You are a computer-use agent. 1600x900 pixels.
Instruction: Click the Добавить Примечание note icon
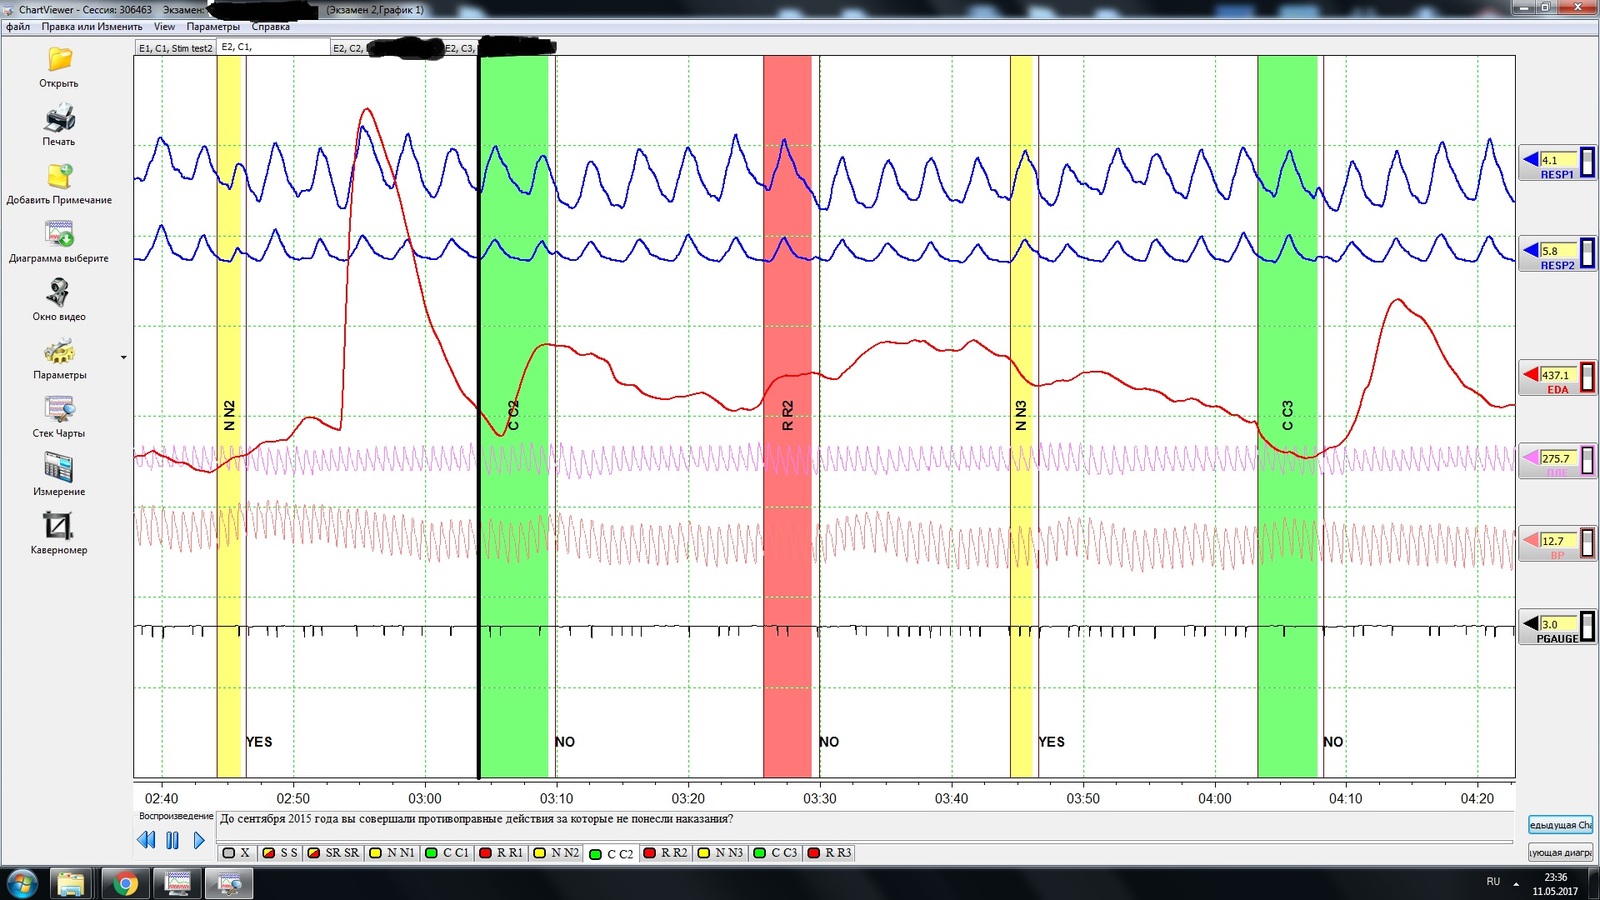coord(60,176)
